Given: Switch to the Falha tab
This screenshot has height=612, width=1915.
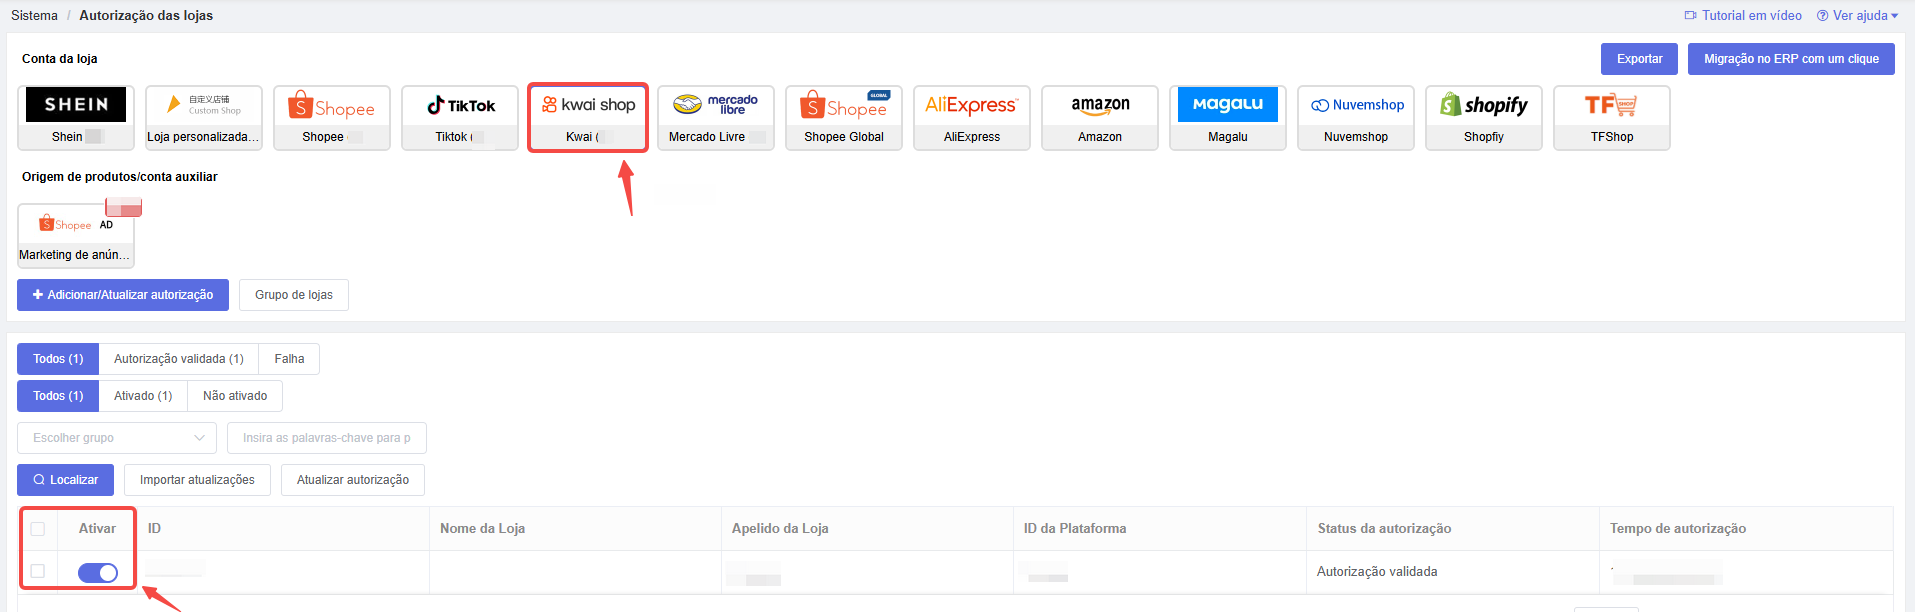Looking at the screenshot, I should coord(289,359).
